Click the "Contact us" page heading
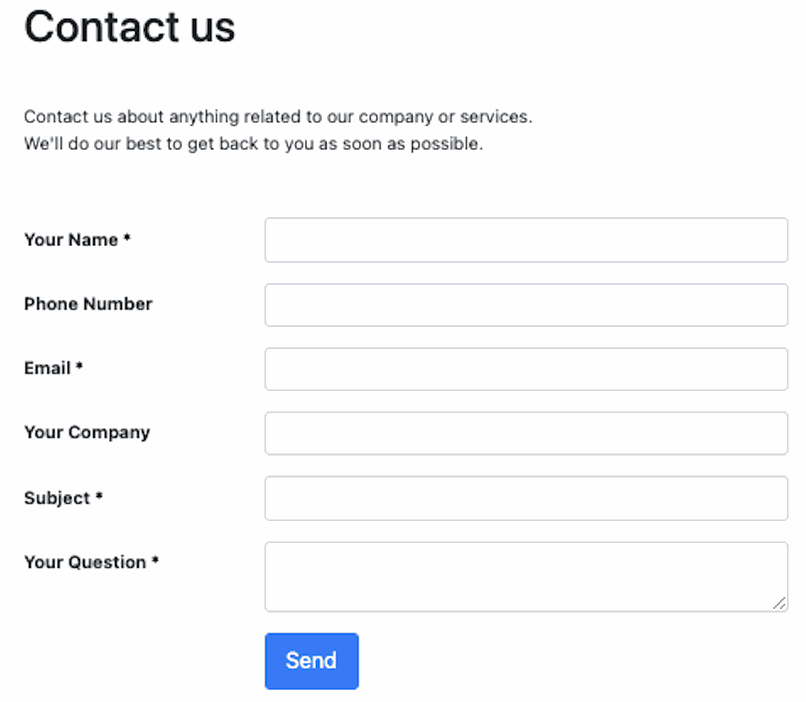806x702 pixels. pos(129,27)
